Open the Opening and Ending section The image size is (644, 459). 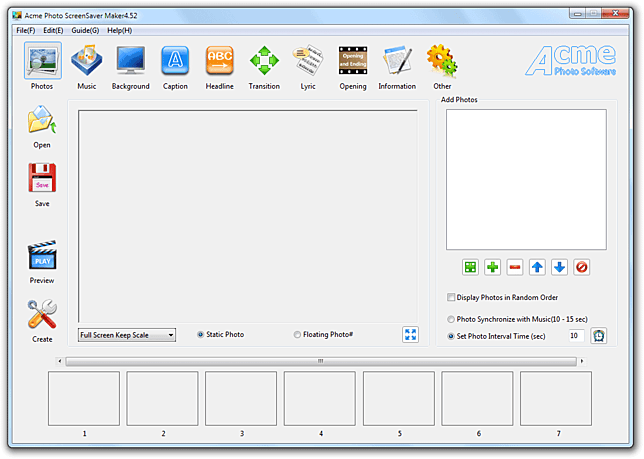pos(353,61)
